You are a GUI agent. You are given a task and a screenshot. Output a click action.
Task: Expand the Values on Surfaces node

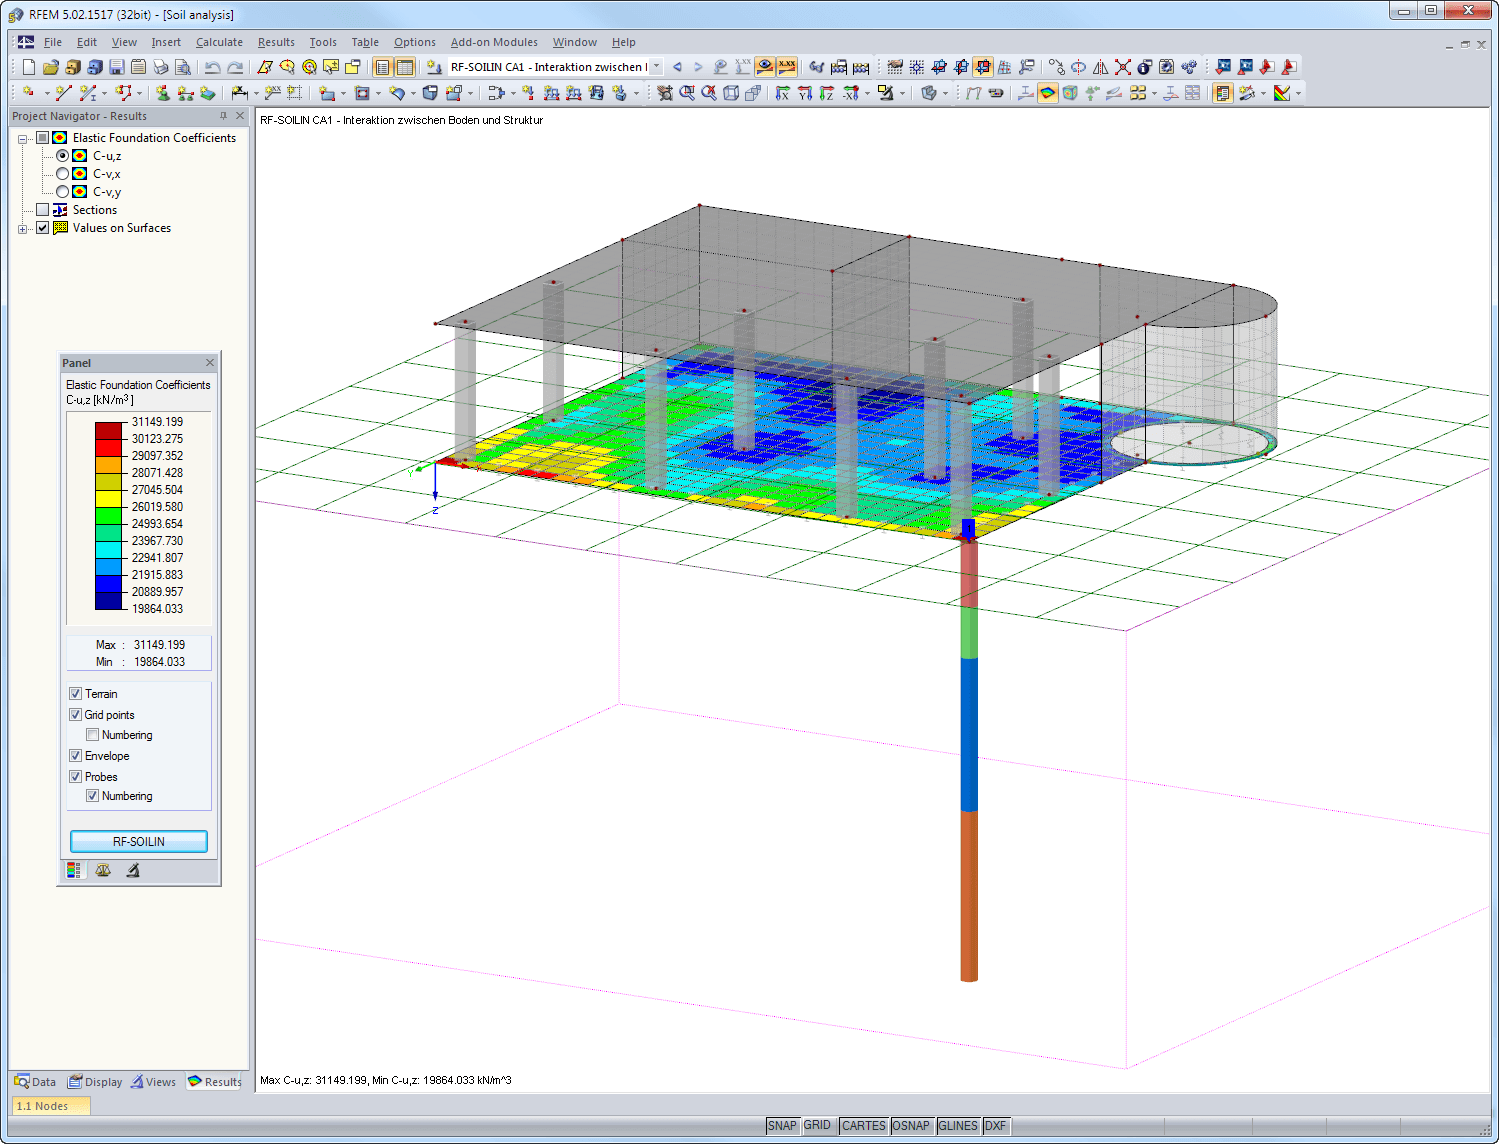(x=23, y=229)
